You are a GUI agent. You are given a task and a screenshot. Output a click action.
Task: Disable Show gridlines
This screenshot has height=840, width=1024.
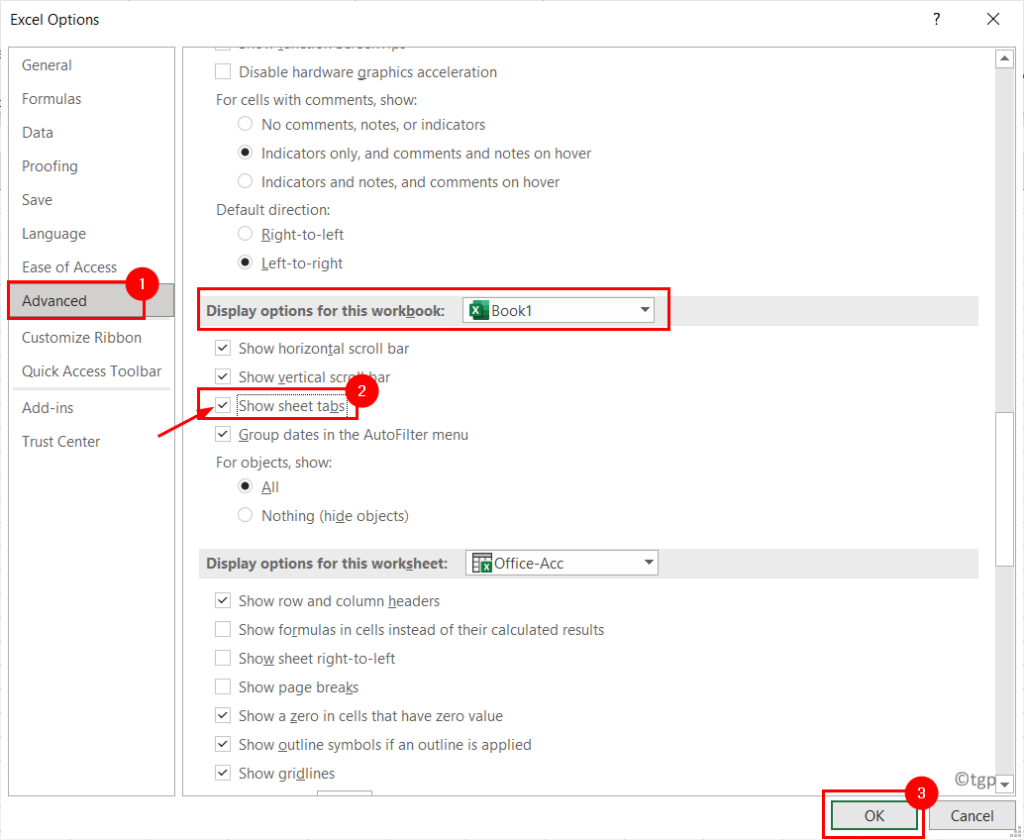(222, 773)
